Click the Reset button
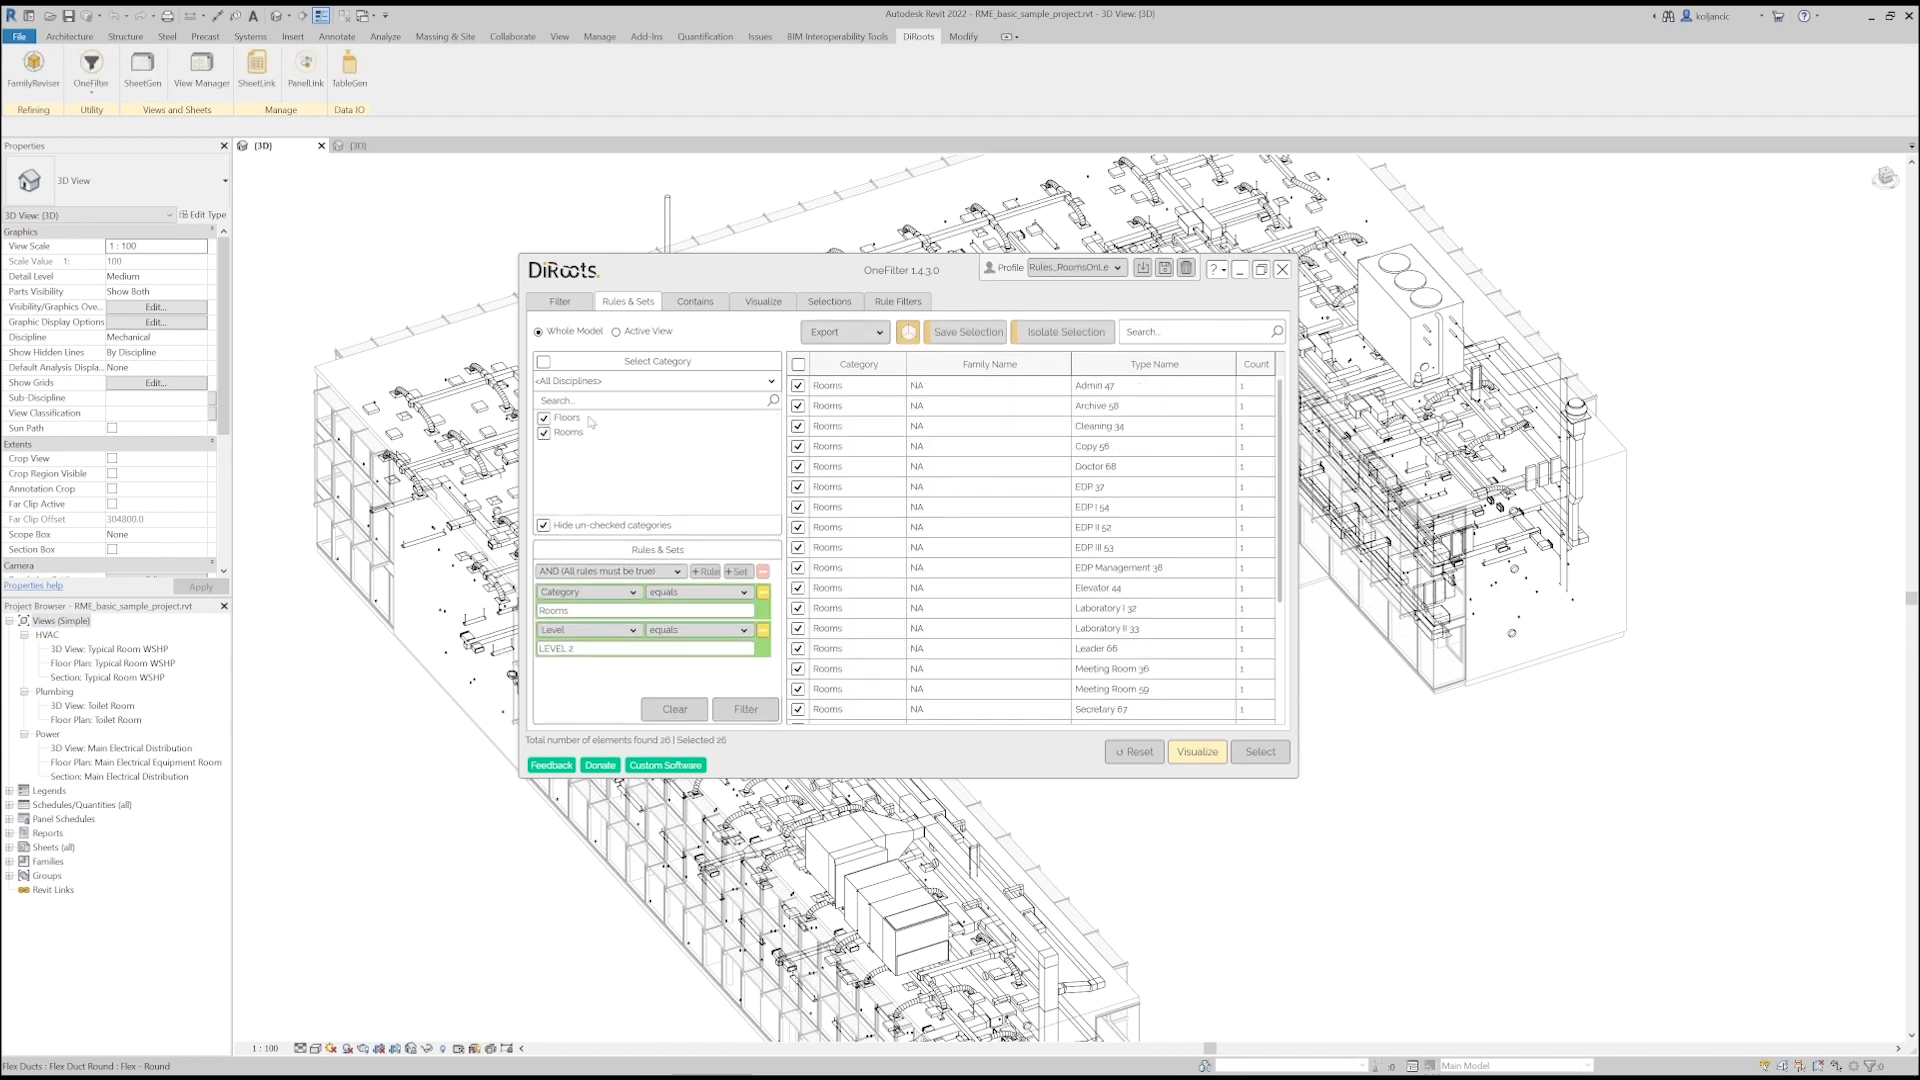The height and width of the screenshot is (1080, 1920). coord(1135,752)
